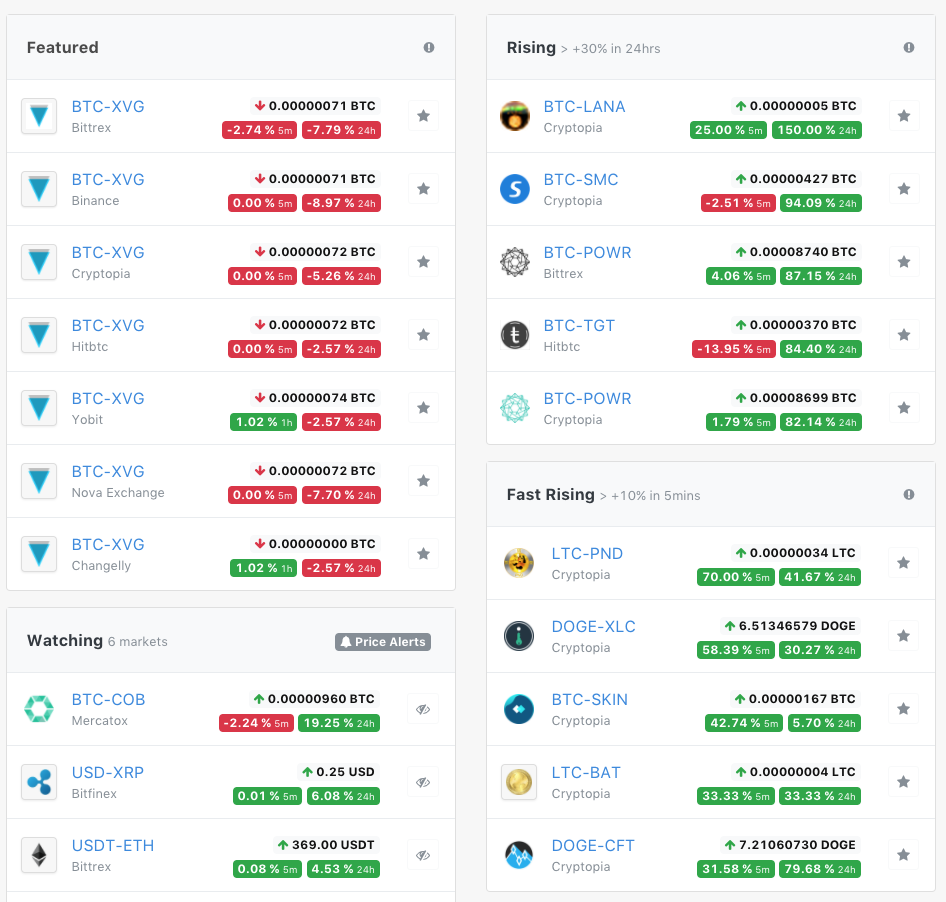
Task: Toggle visibility of the USDT-ETH market
Action: (422, 855)
